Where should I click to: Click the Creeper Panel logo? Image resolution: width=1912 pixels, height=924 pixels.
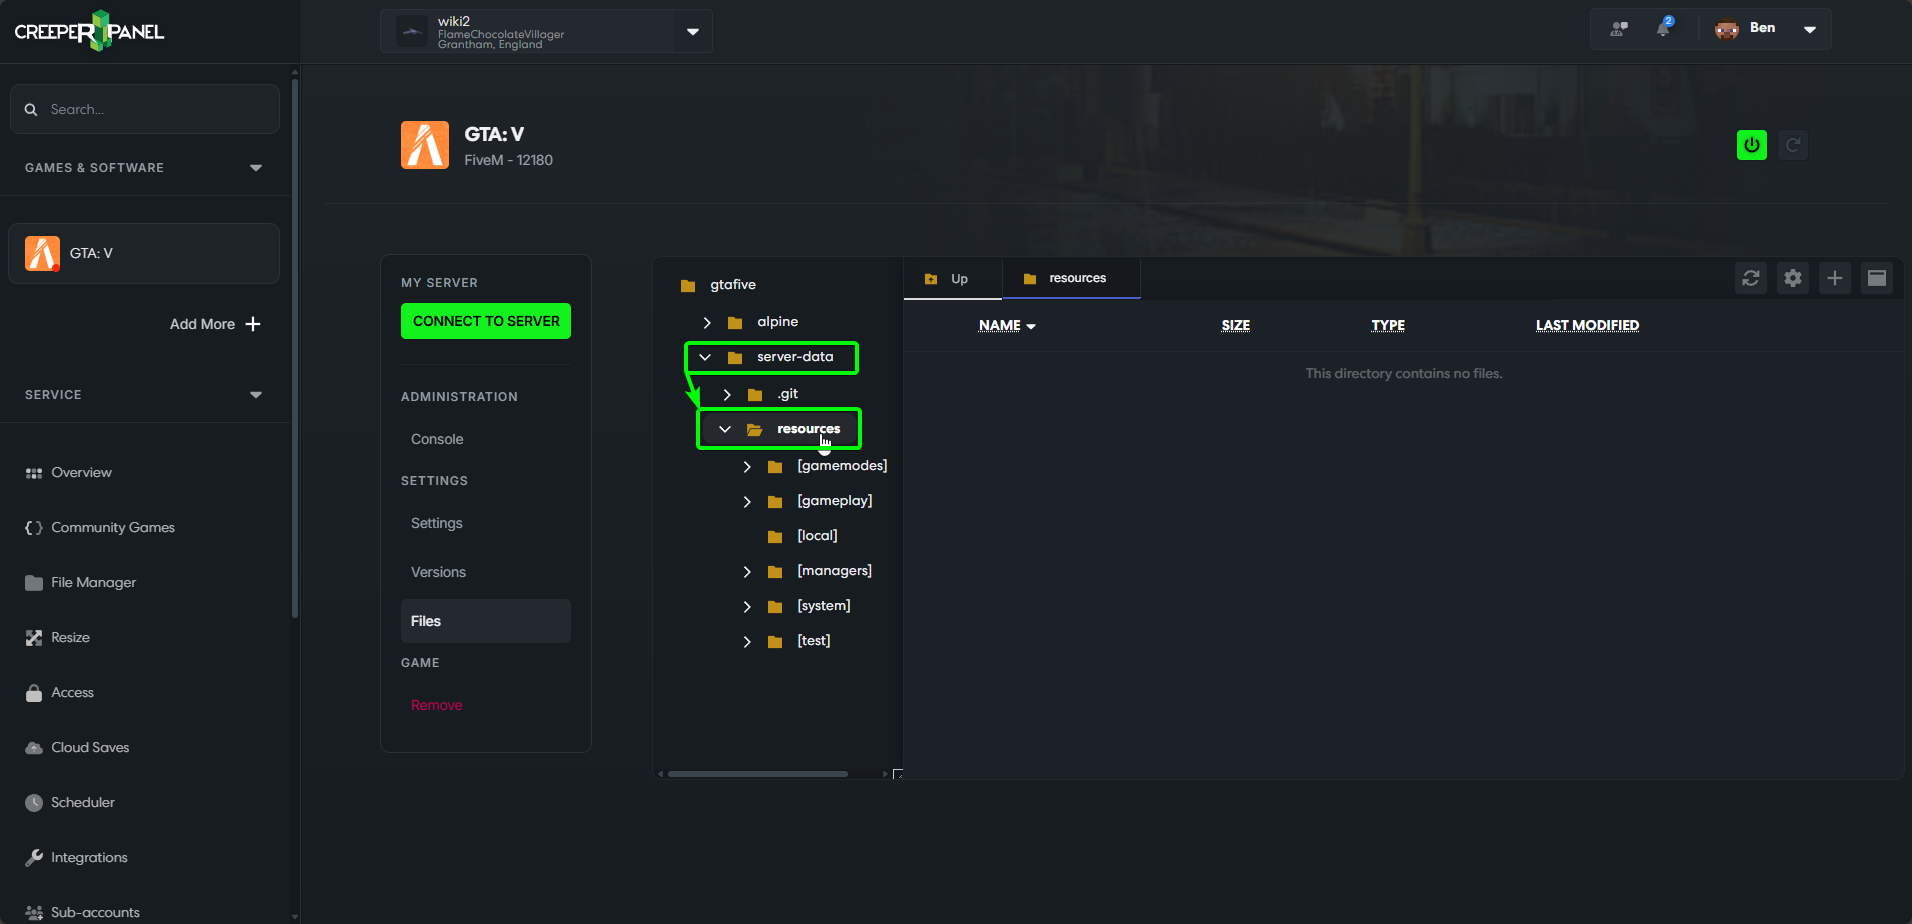click(x=88, y=30)
